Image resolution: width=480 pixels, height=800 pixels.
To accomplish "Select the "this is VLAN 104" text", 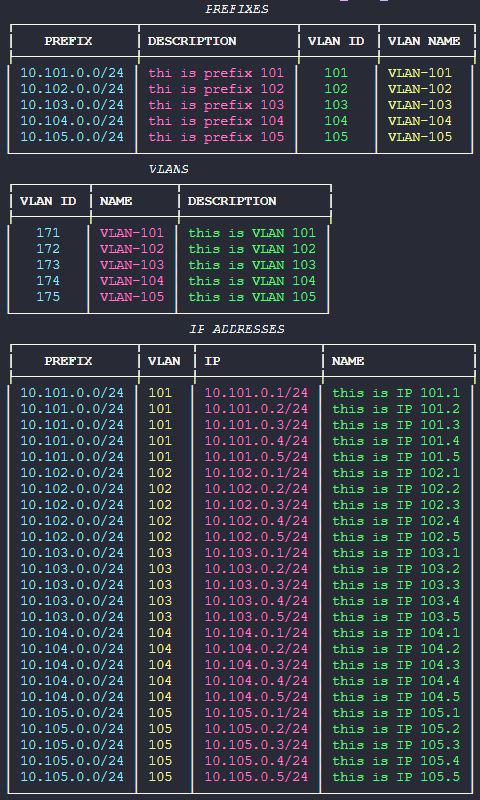I will click(252, 281).
